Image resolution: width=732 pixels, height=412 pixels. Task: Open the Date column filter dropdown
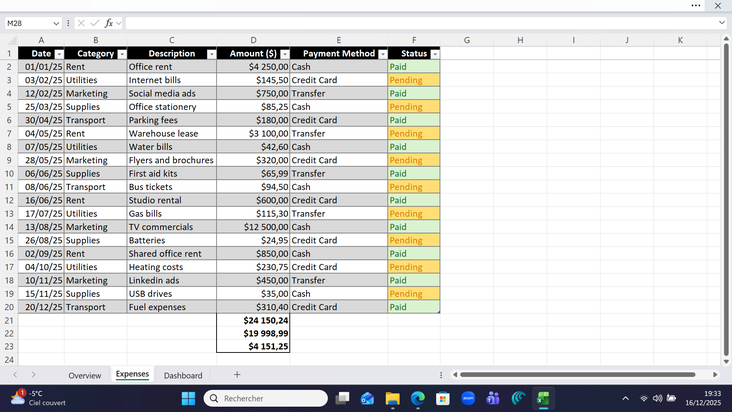[59, 54]
